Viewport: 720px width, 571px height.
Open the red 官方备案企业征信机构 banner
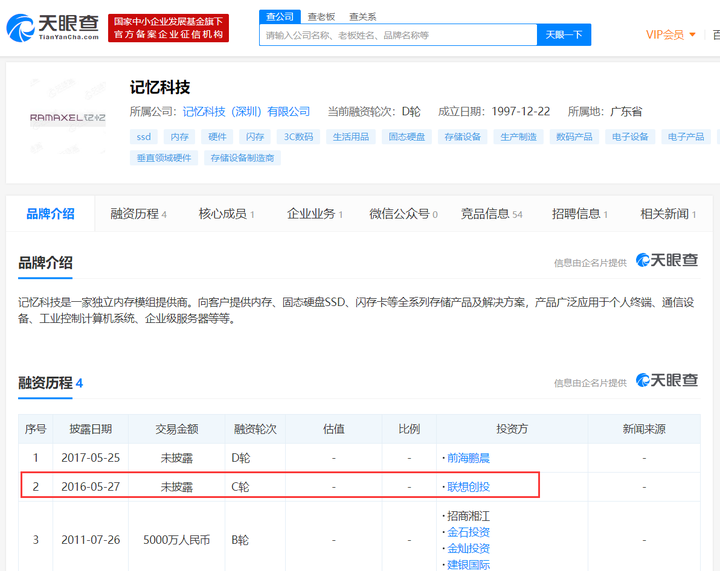click(x=169, y=28)
